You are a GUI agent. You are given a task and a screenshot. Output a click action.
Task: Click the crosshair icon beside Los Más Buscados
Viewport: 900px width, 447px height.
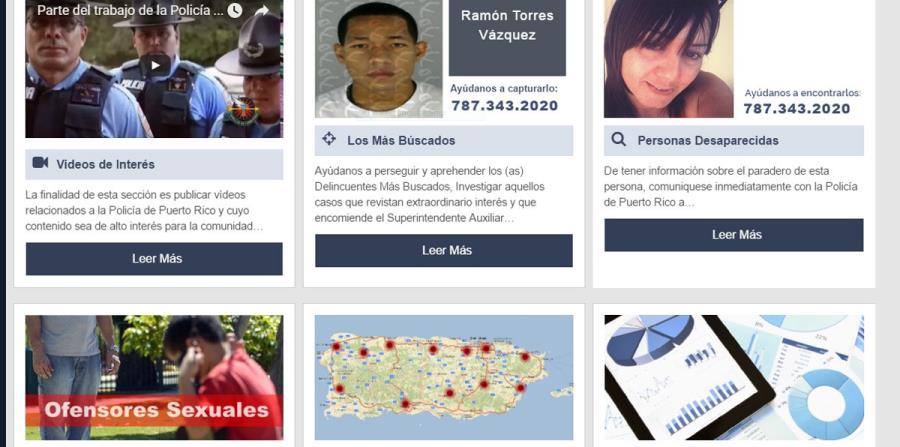coord(328,139)
